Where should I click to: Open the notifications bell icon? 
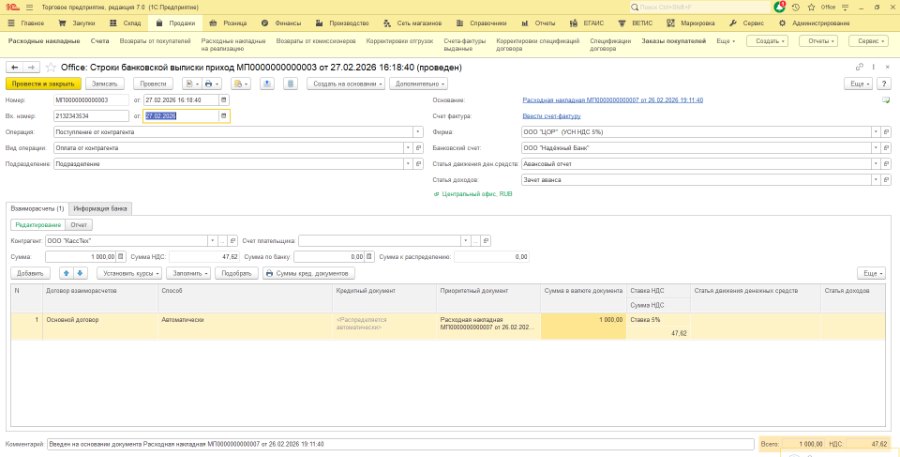779,7
